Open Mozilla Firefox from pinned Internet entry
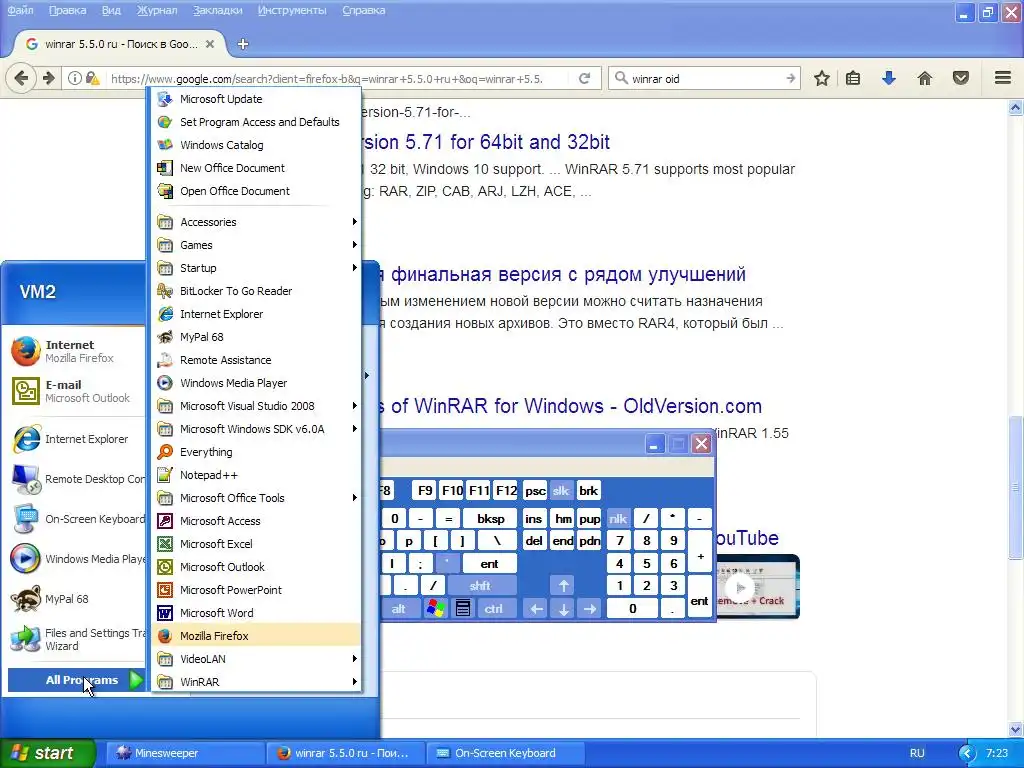This screenshot has width=1024, height=768. 77,351
